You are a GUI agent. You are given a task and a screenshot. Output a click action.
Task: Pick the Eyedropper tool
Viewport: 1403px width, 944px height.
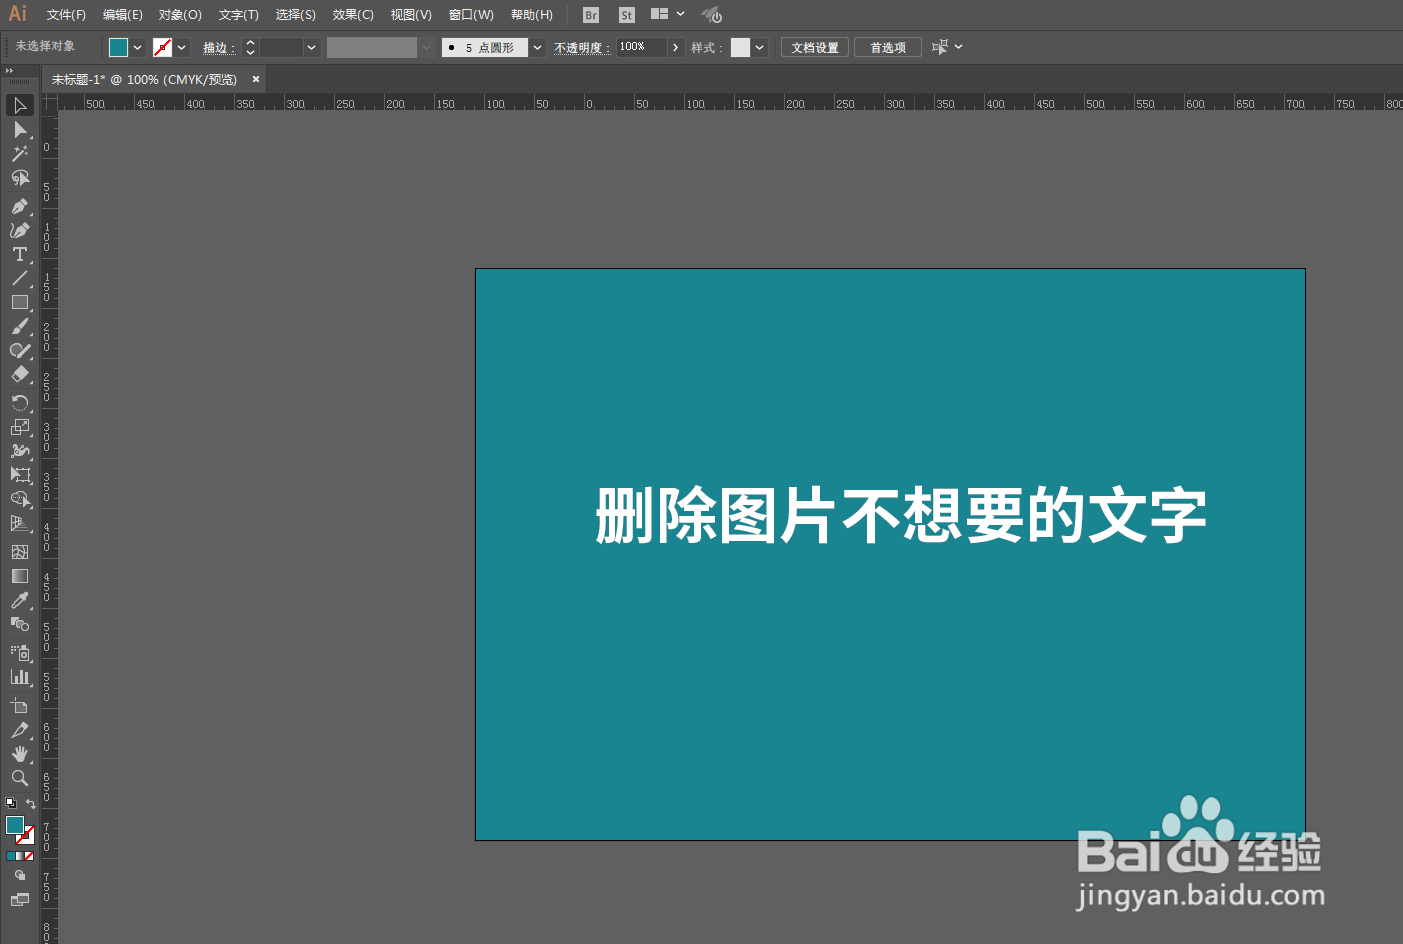point(20,600)
